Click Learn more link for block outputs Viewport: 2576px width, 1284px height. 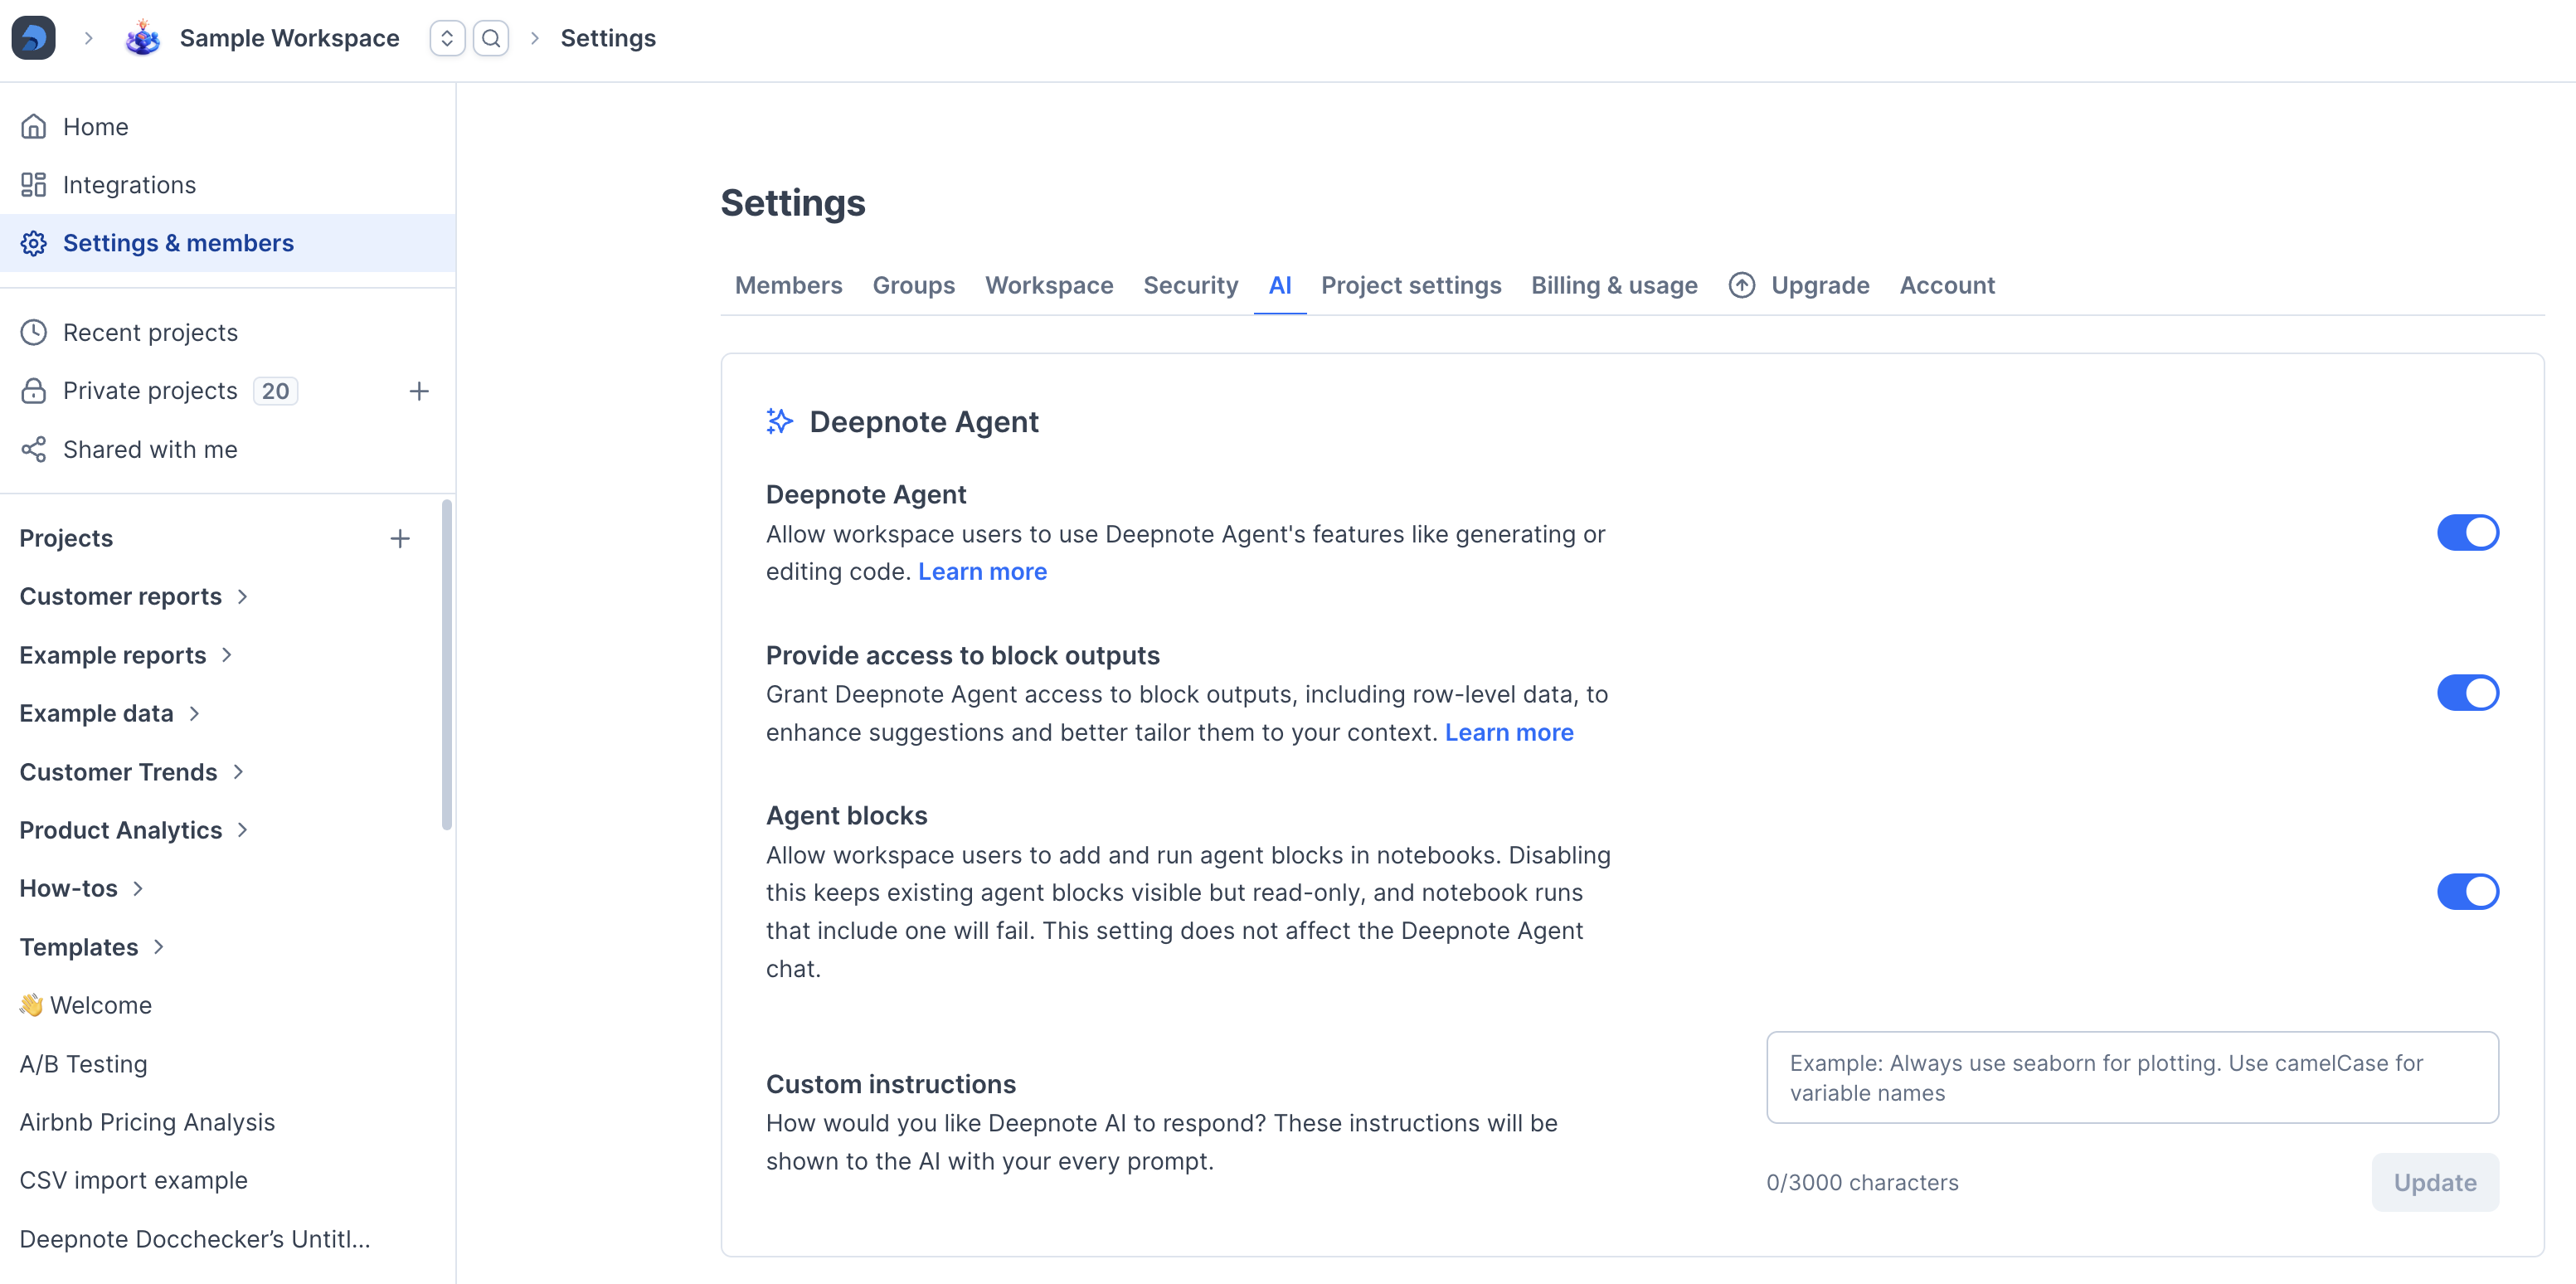pos(1509,733)
